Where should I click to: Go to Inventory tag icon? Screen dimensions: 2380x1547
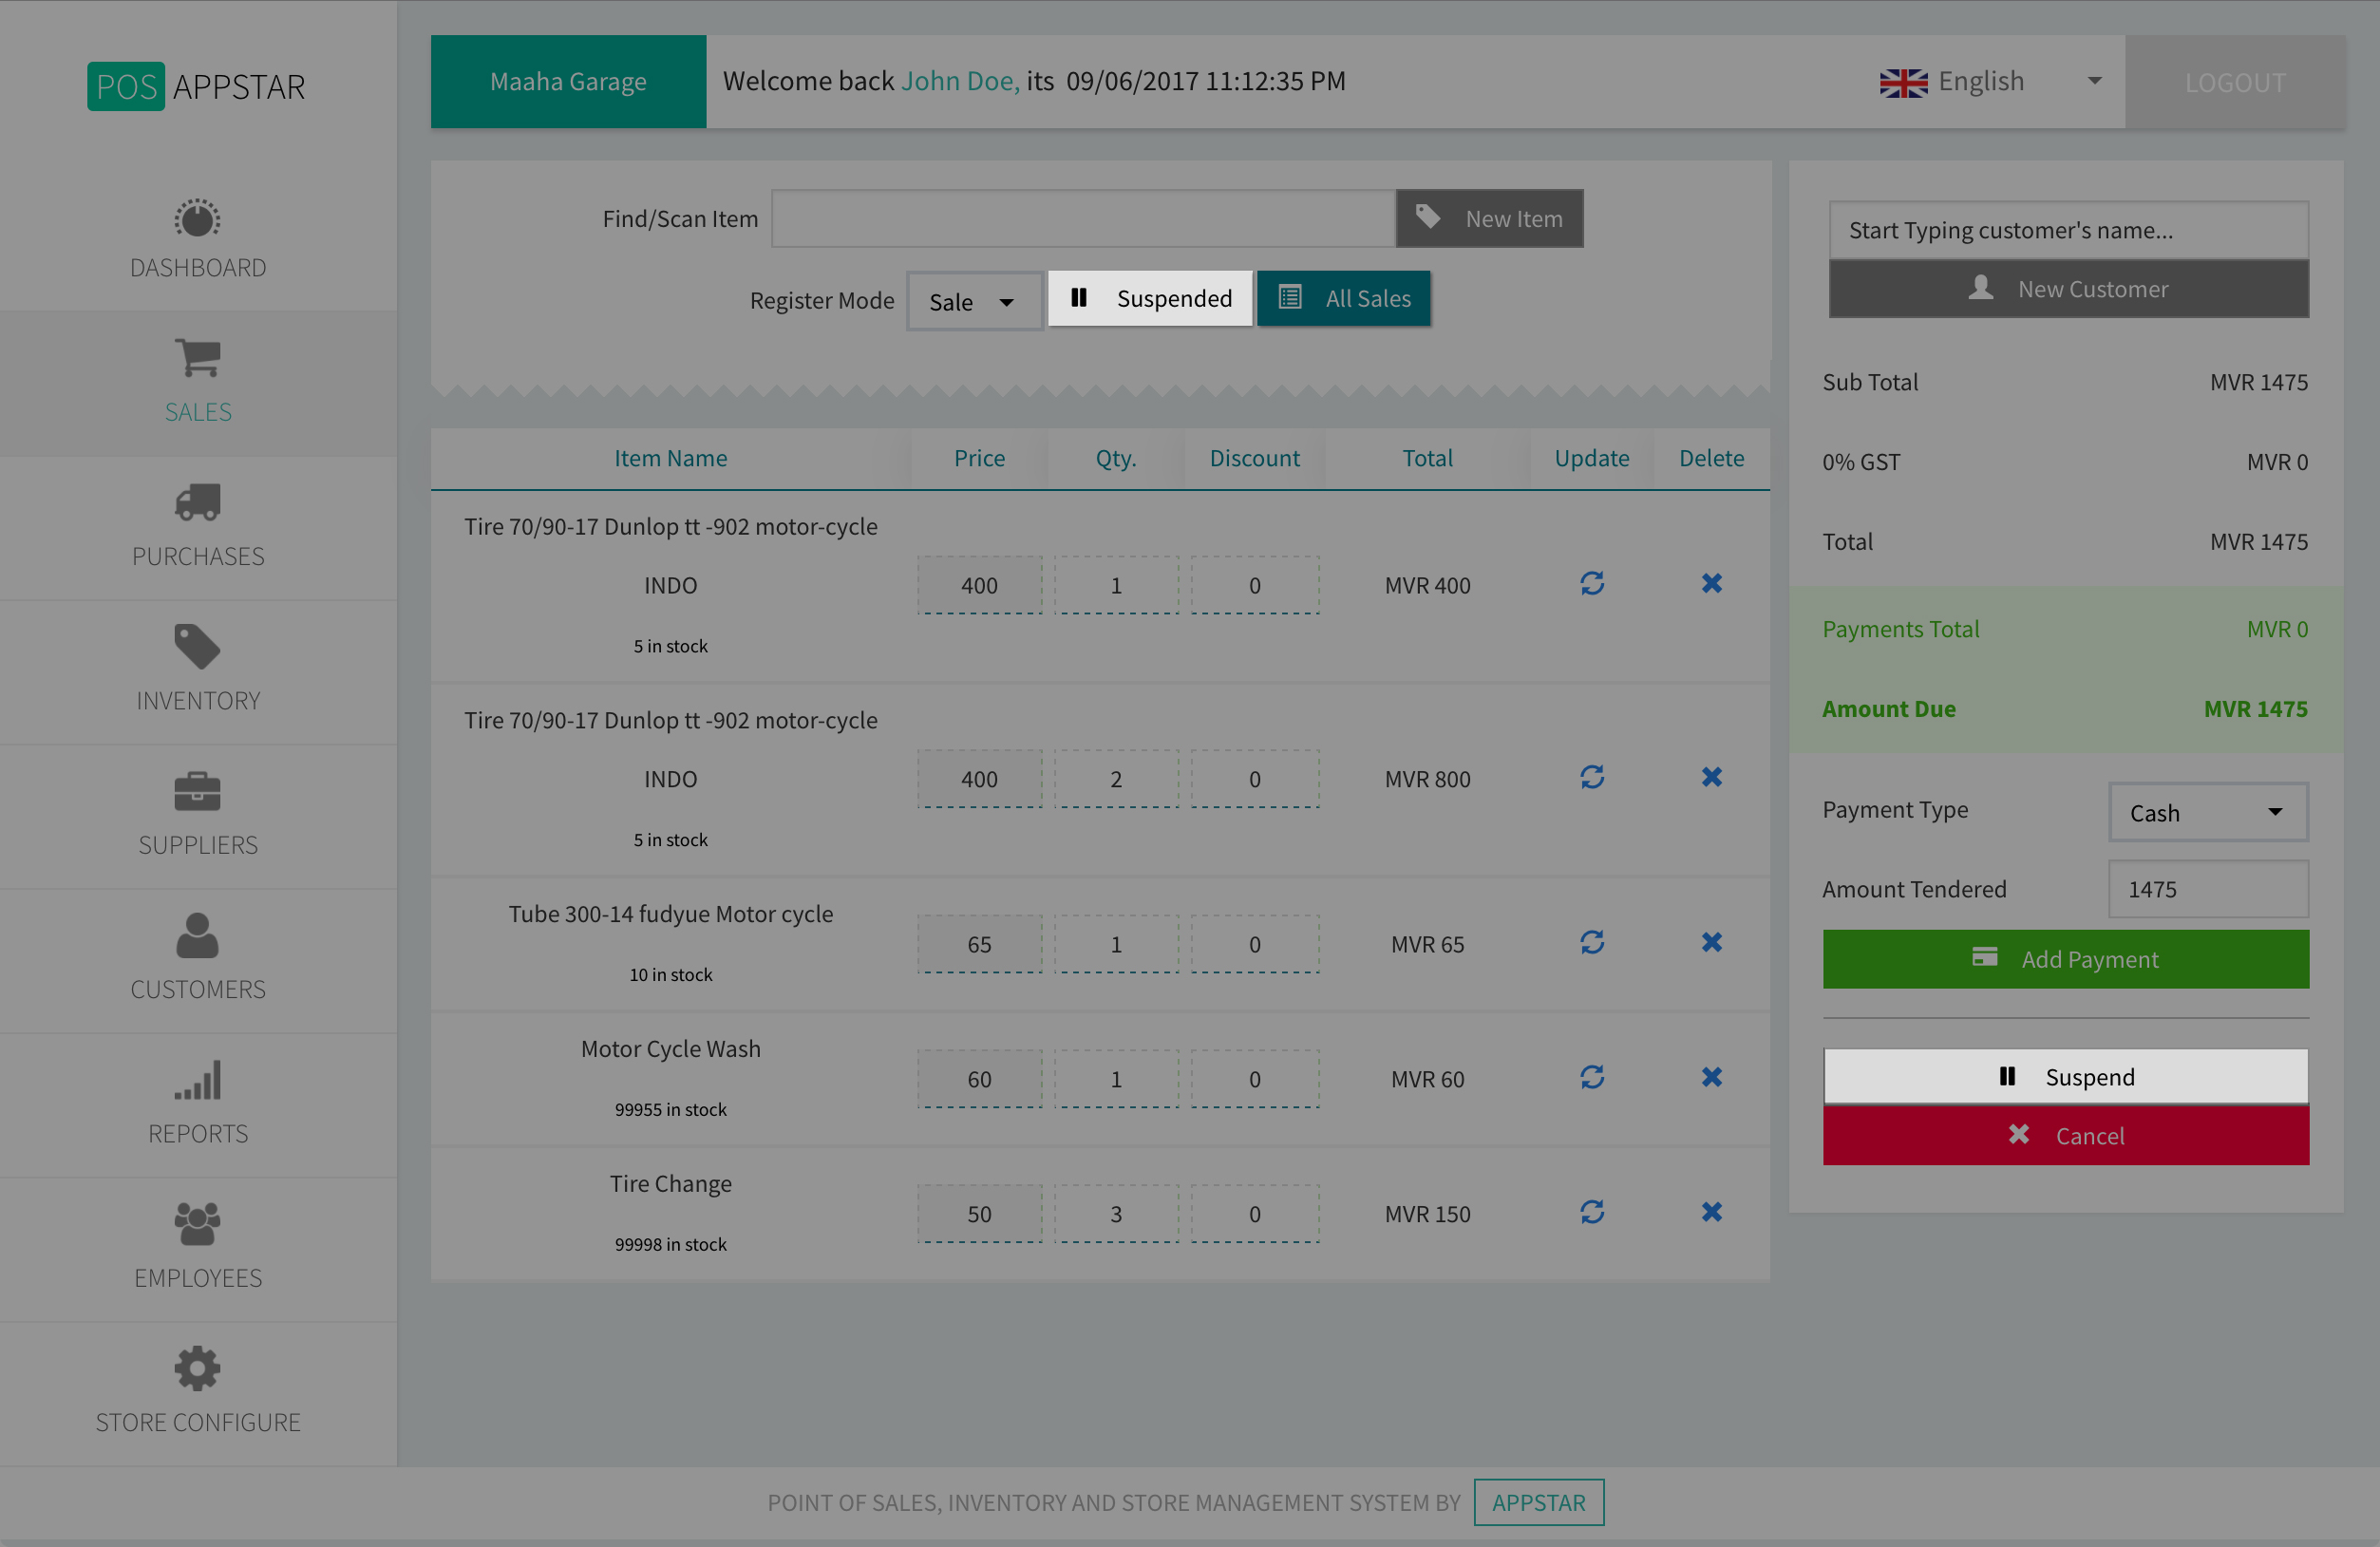[197, 647]
